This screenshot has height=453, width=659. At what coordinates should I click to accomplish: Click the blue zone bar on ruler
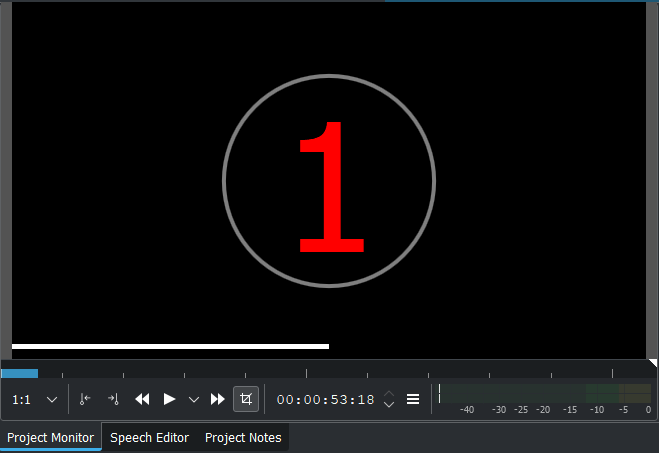click(19, 373)
